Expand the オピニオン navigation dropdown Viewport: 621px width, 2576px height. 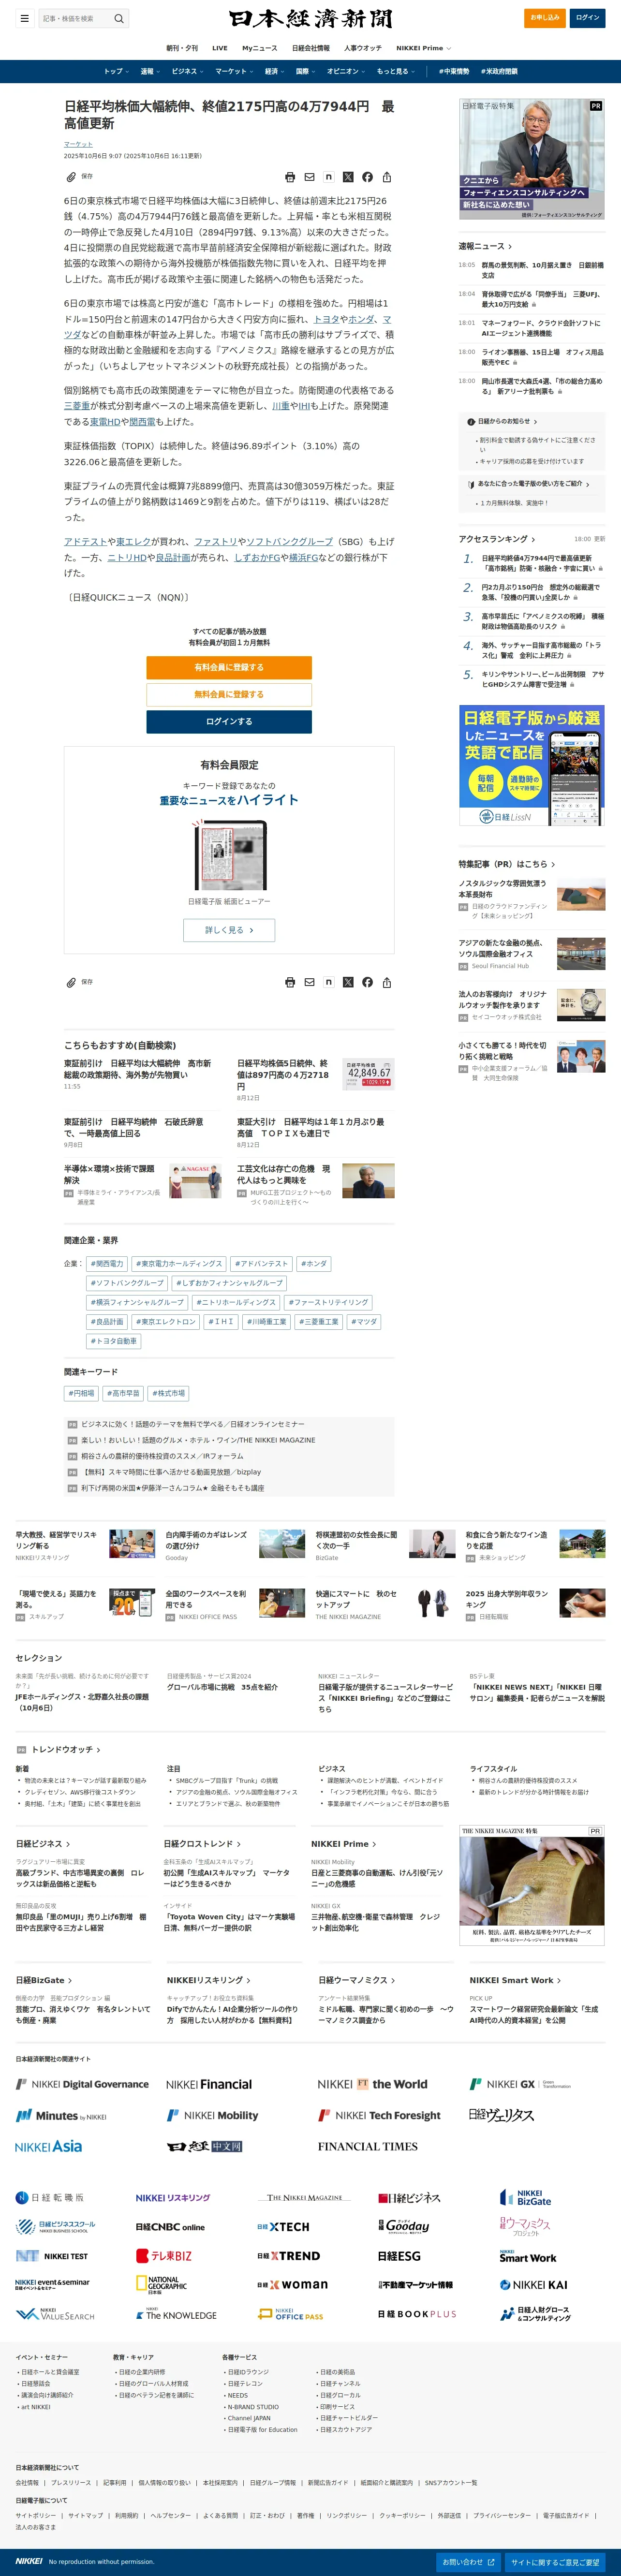click(x=346, y=72)
